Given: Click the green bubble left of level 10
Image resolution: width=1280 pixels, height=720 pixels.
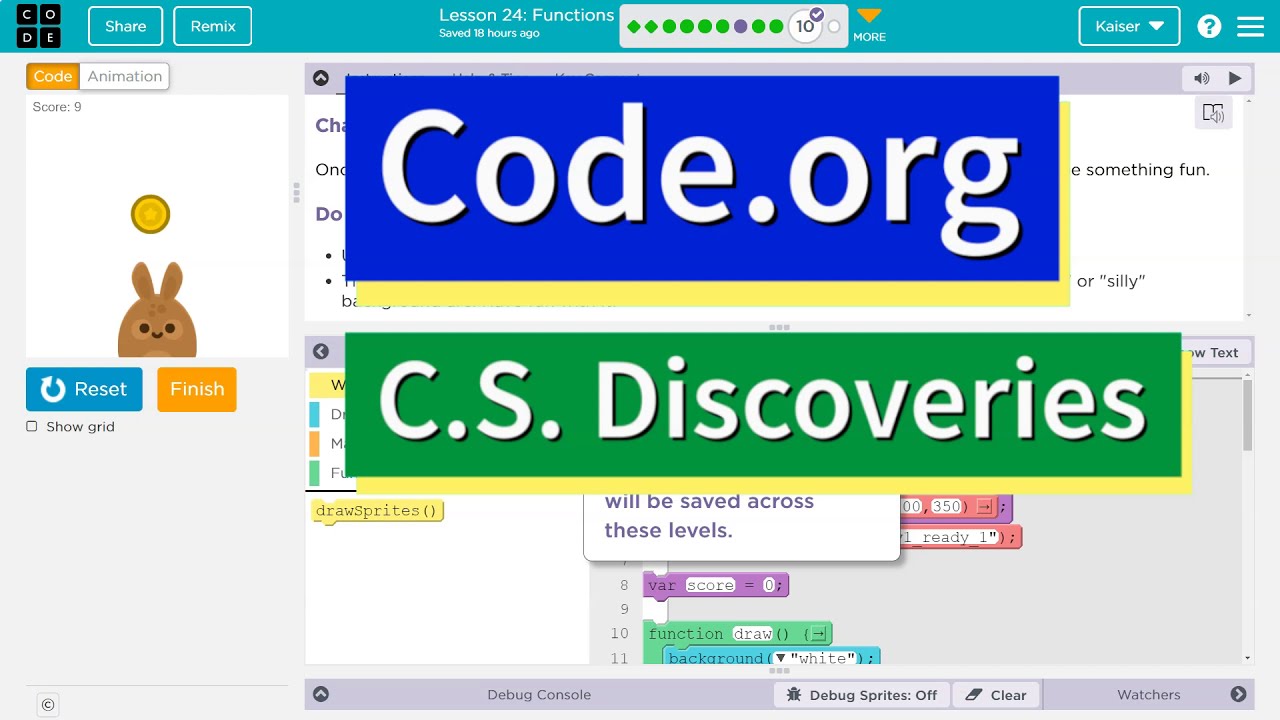Looking at the screenshot, I should pos(776,26).
